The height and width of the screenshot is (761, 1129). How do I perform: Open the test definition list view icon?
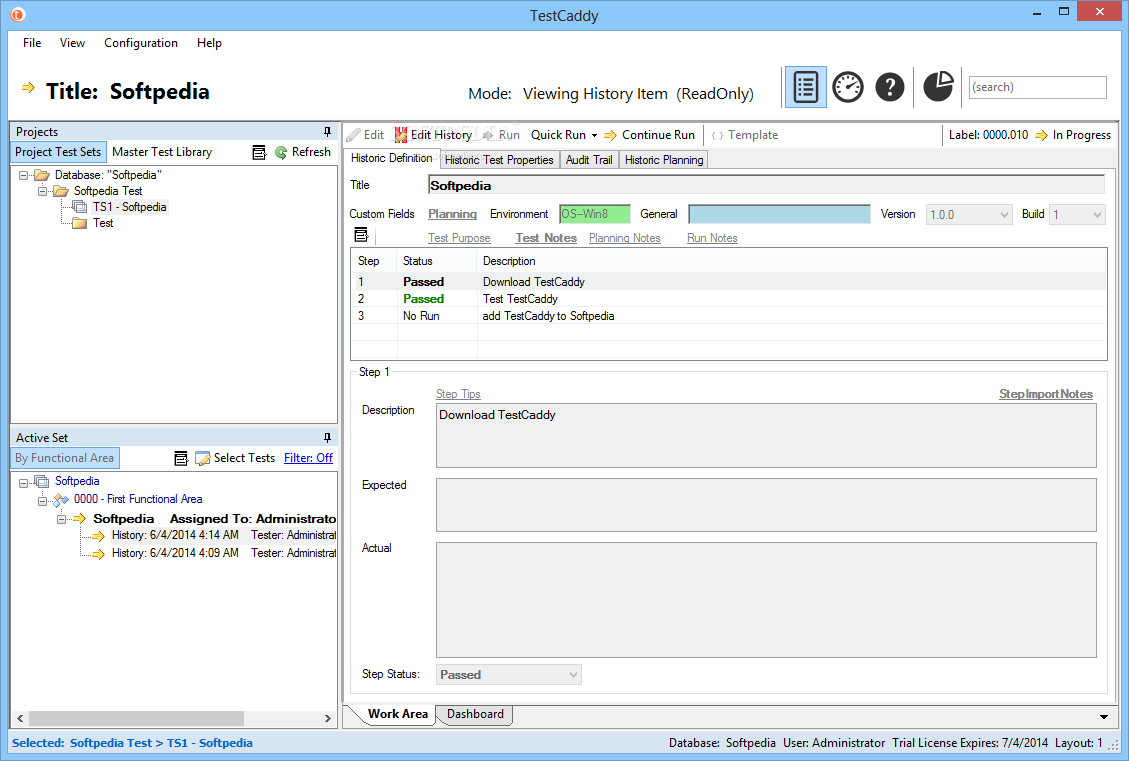point(806,87)
